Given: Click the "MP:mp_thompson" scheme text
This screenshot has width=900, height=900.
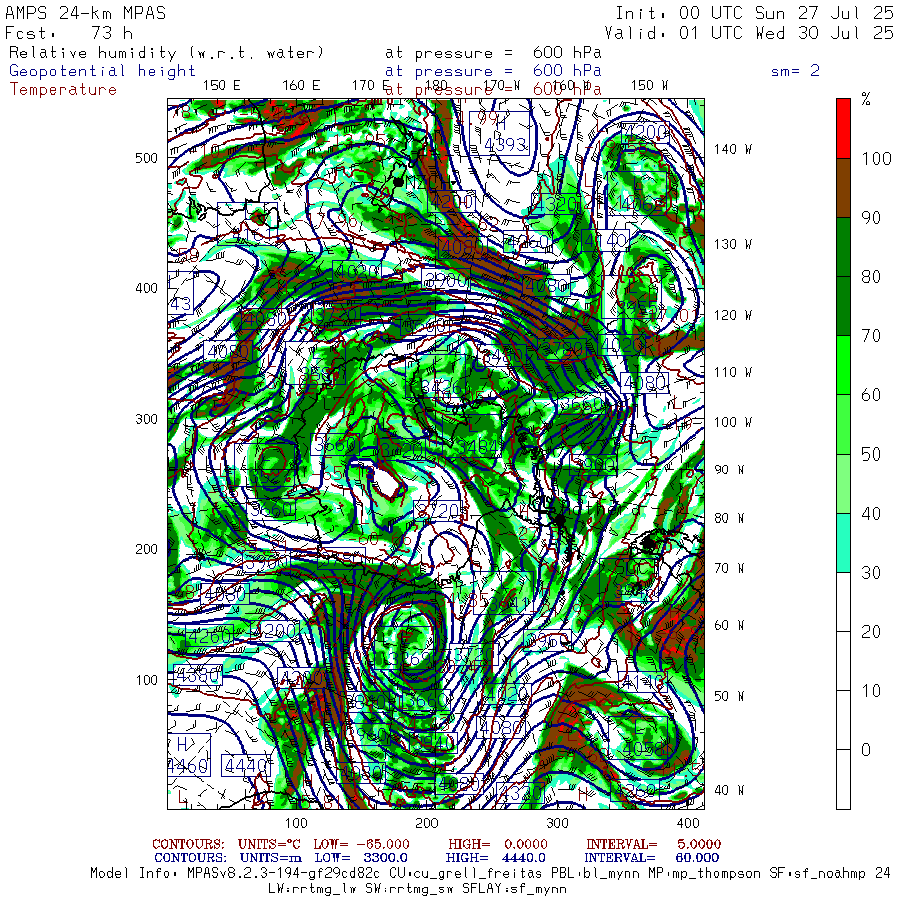Looking at the screenshot, I should pos(704,874).
